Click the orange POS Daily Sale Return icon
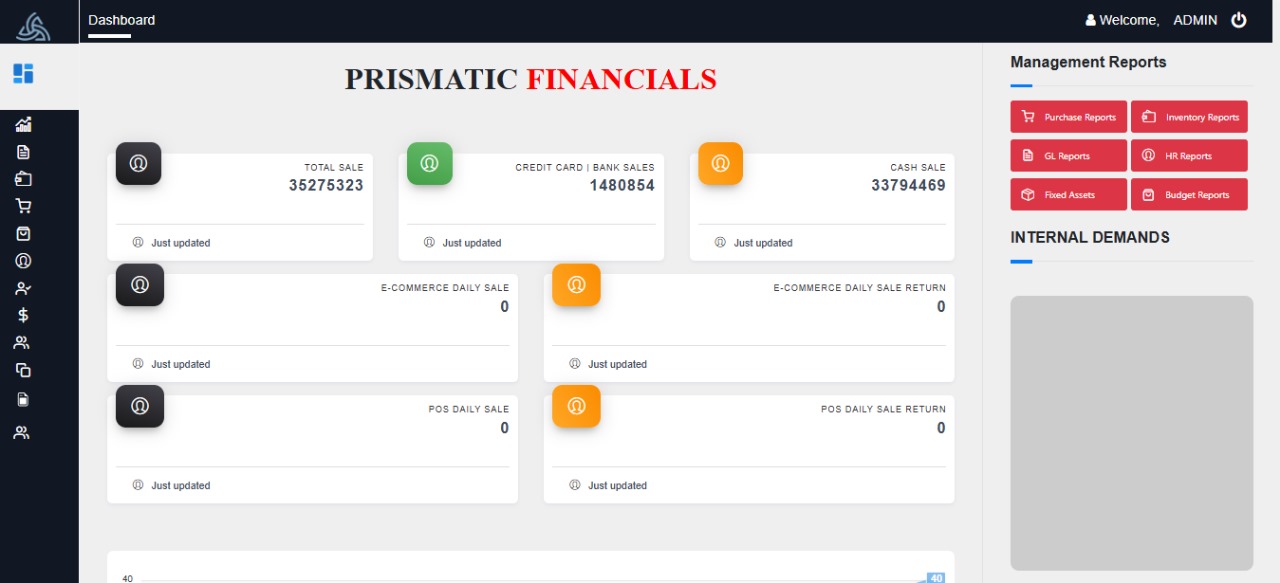 point(576,406)
